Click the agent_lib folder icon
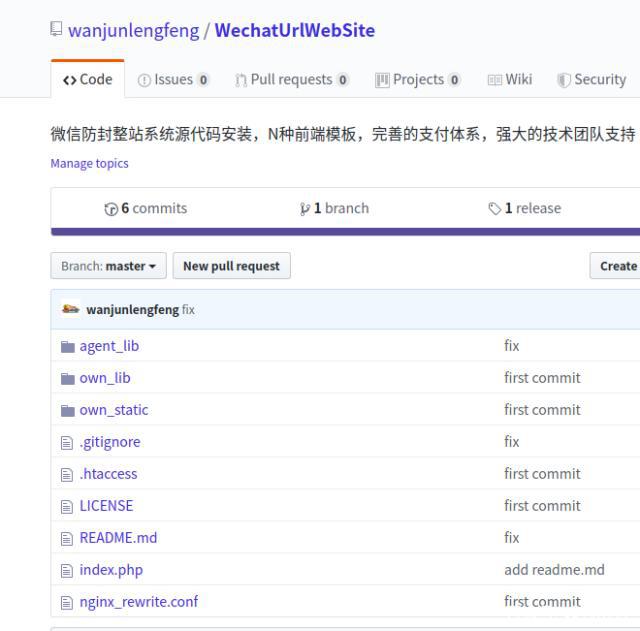The height and width of the screenshot is (631, 640). point(68,347)
